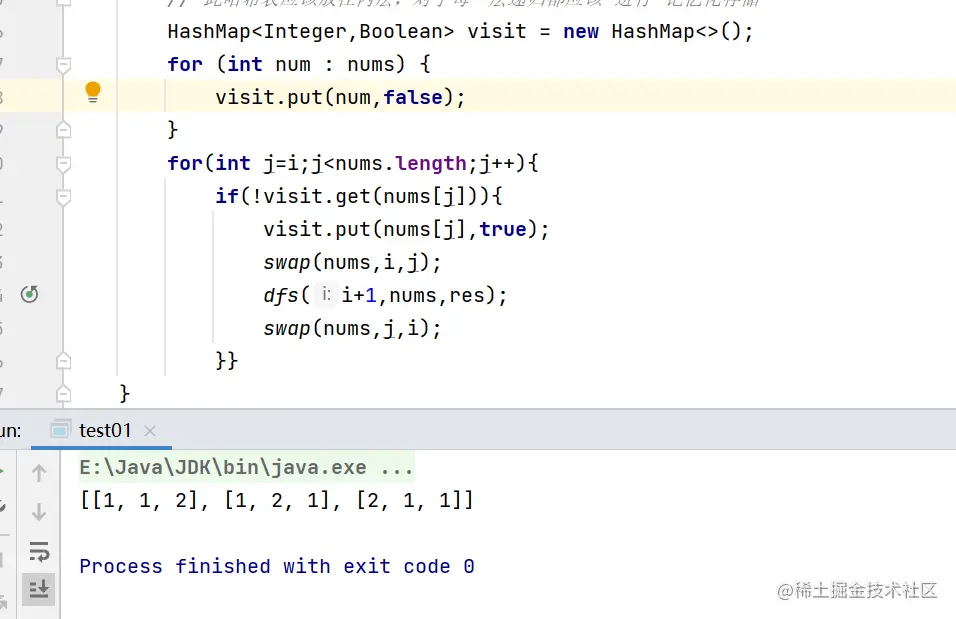
Task: Expand the folded 'E:\Java\JDK\bin\java.exe ...' command line
Action: 246,468
